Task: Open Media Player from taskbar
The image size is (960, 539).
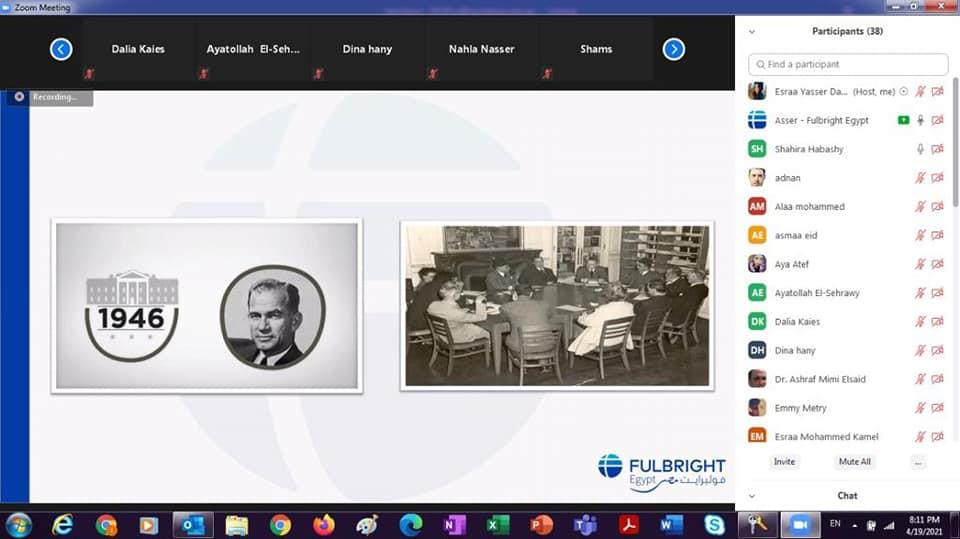Action: coord(149,525)
